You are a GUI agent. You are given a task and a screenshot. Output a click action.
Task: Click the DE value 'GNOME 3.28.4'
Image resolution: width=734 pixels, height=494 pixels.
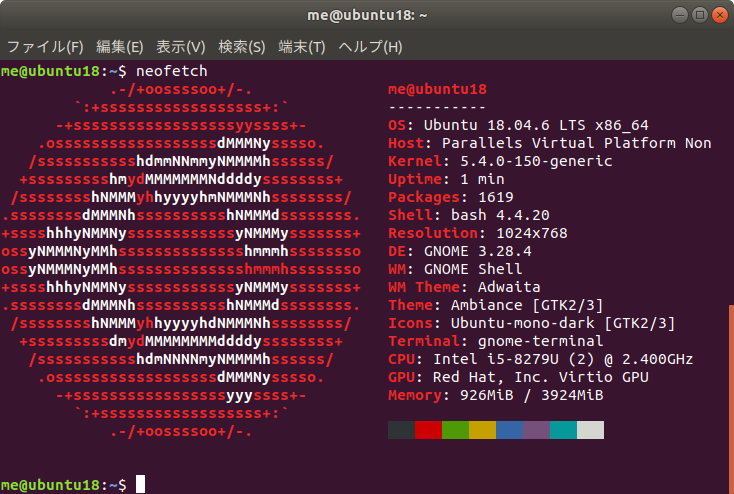tap(477, 251)
